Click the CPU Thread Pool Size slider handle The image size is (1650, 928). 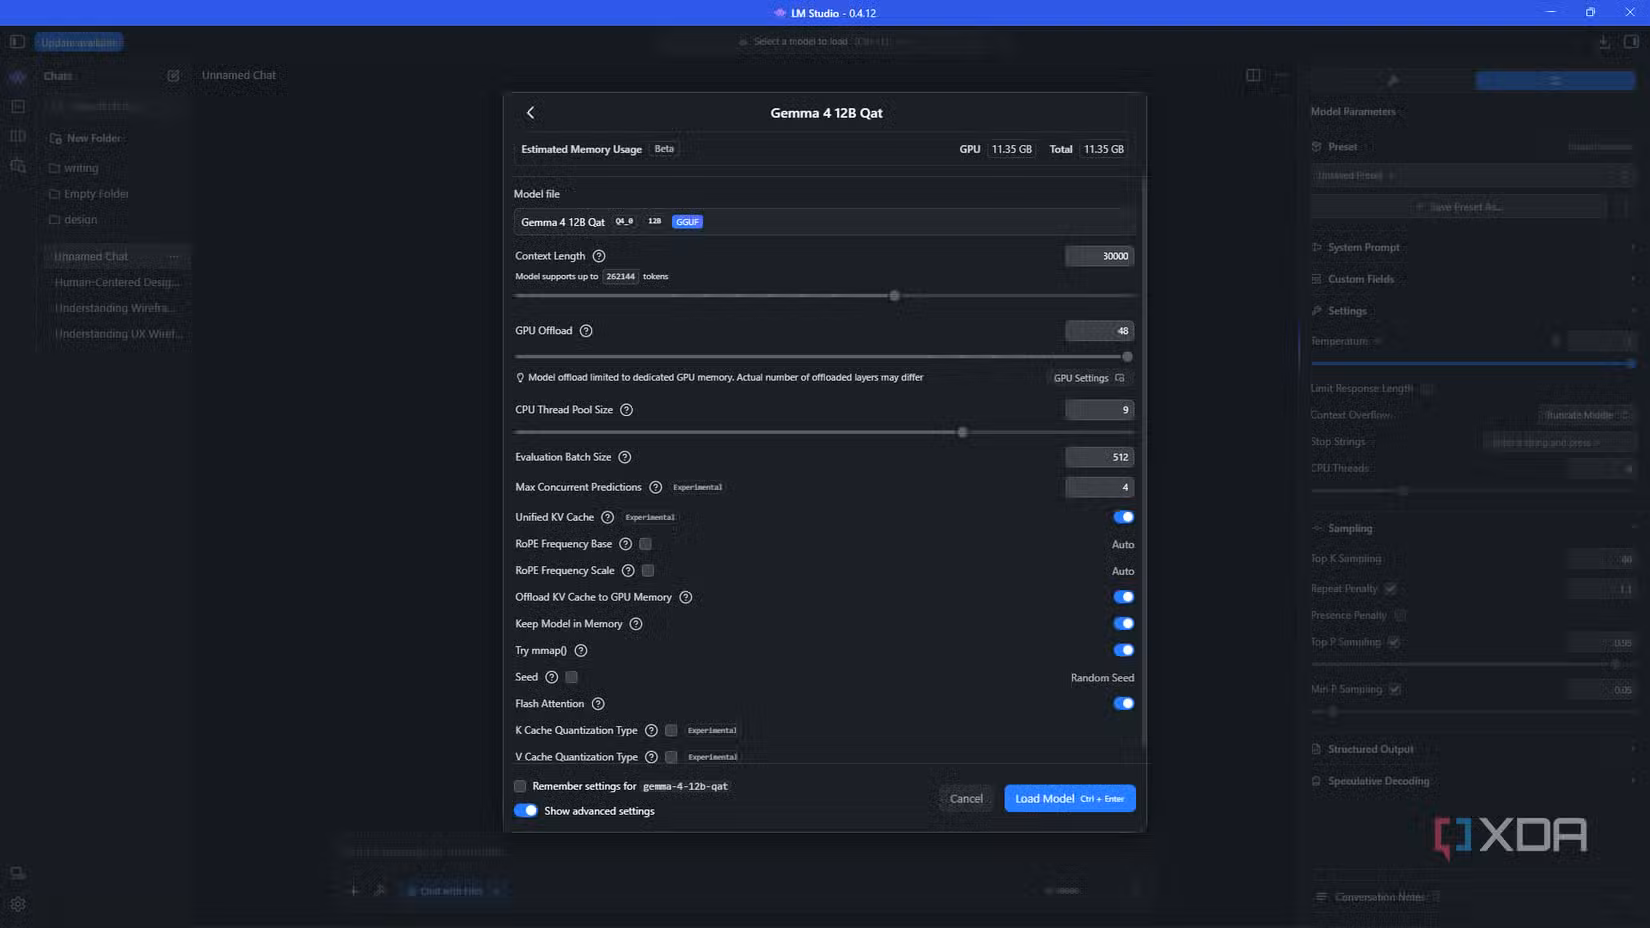tap(962, 433)
